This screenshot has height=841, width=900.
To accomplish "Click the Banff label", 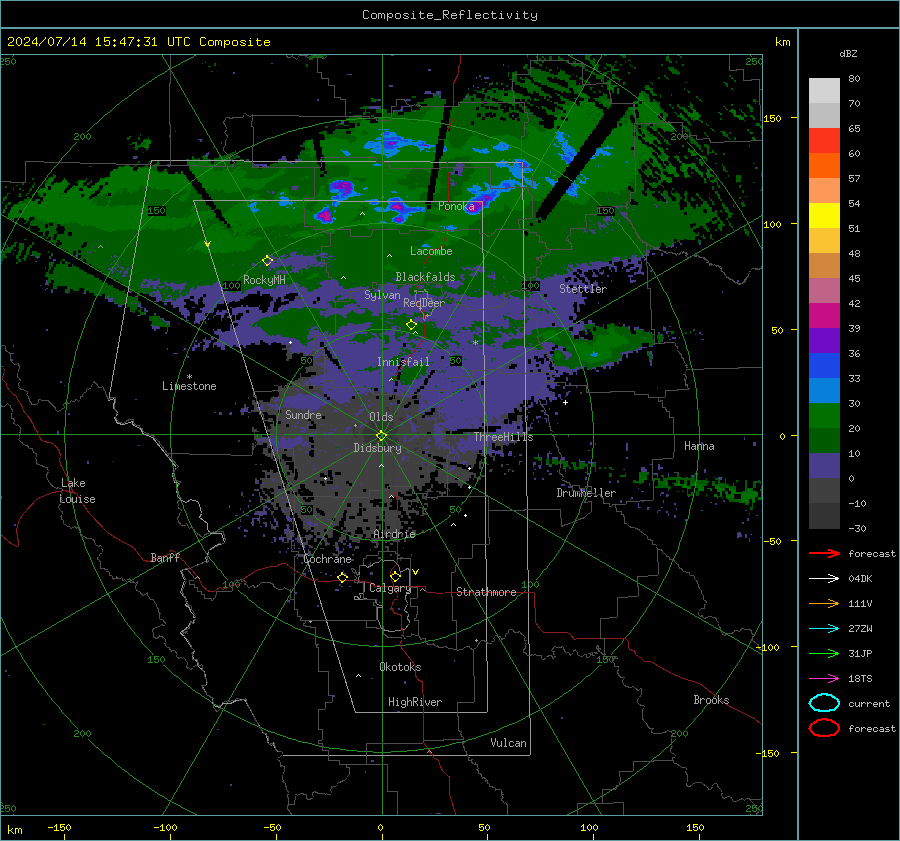I will pos(165,557).
